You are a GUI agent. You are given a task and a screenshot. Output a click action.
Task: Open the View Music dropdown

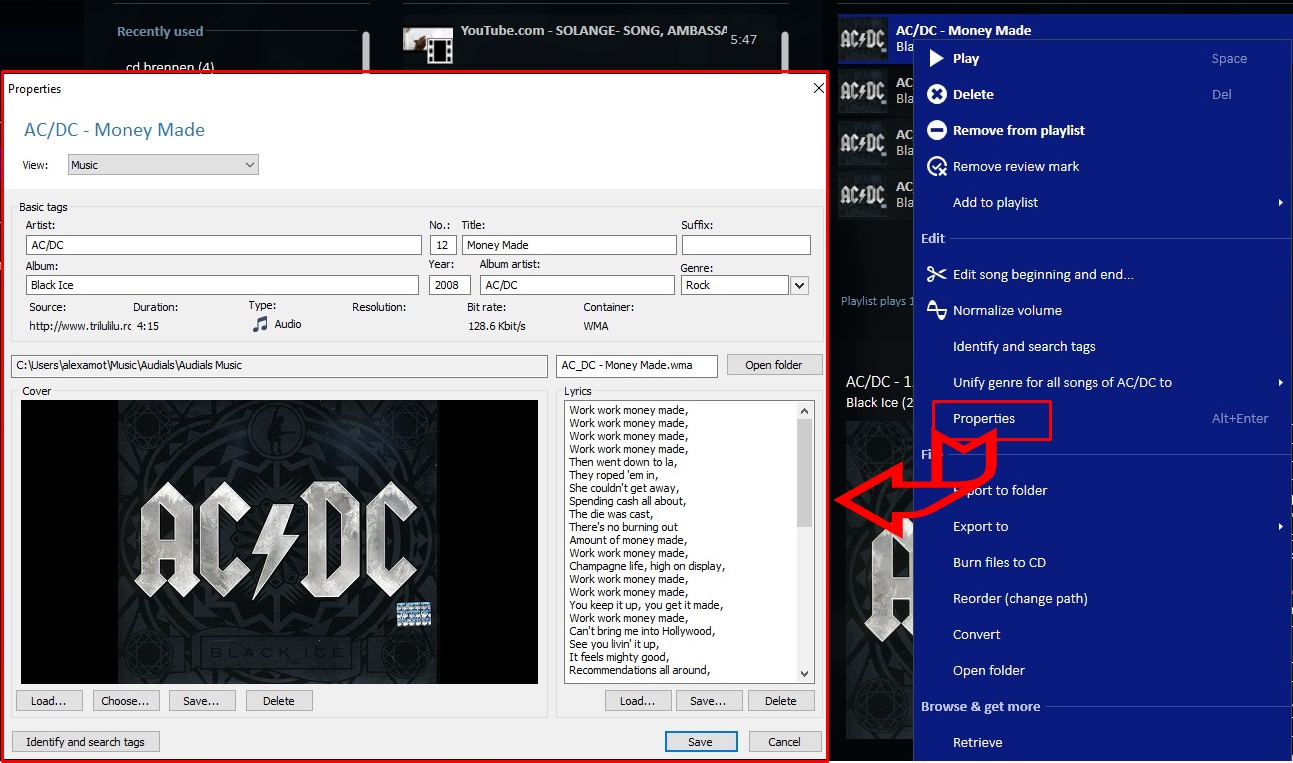coord(163,165)
